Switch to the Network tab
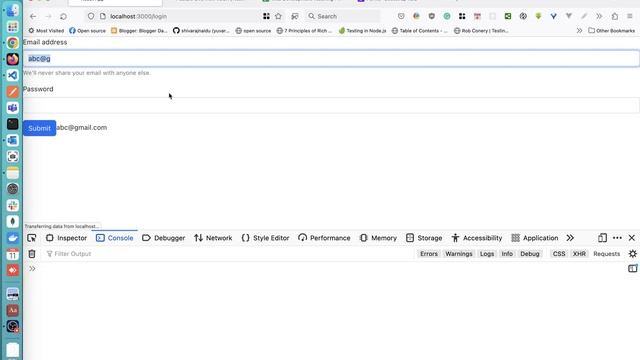The height and width of the screenshot is (360, 640). (x=213, y=238)
